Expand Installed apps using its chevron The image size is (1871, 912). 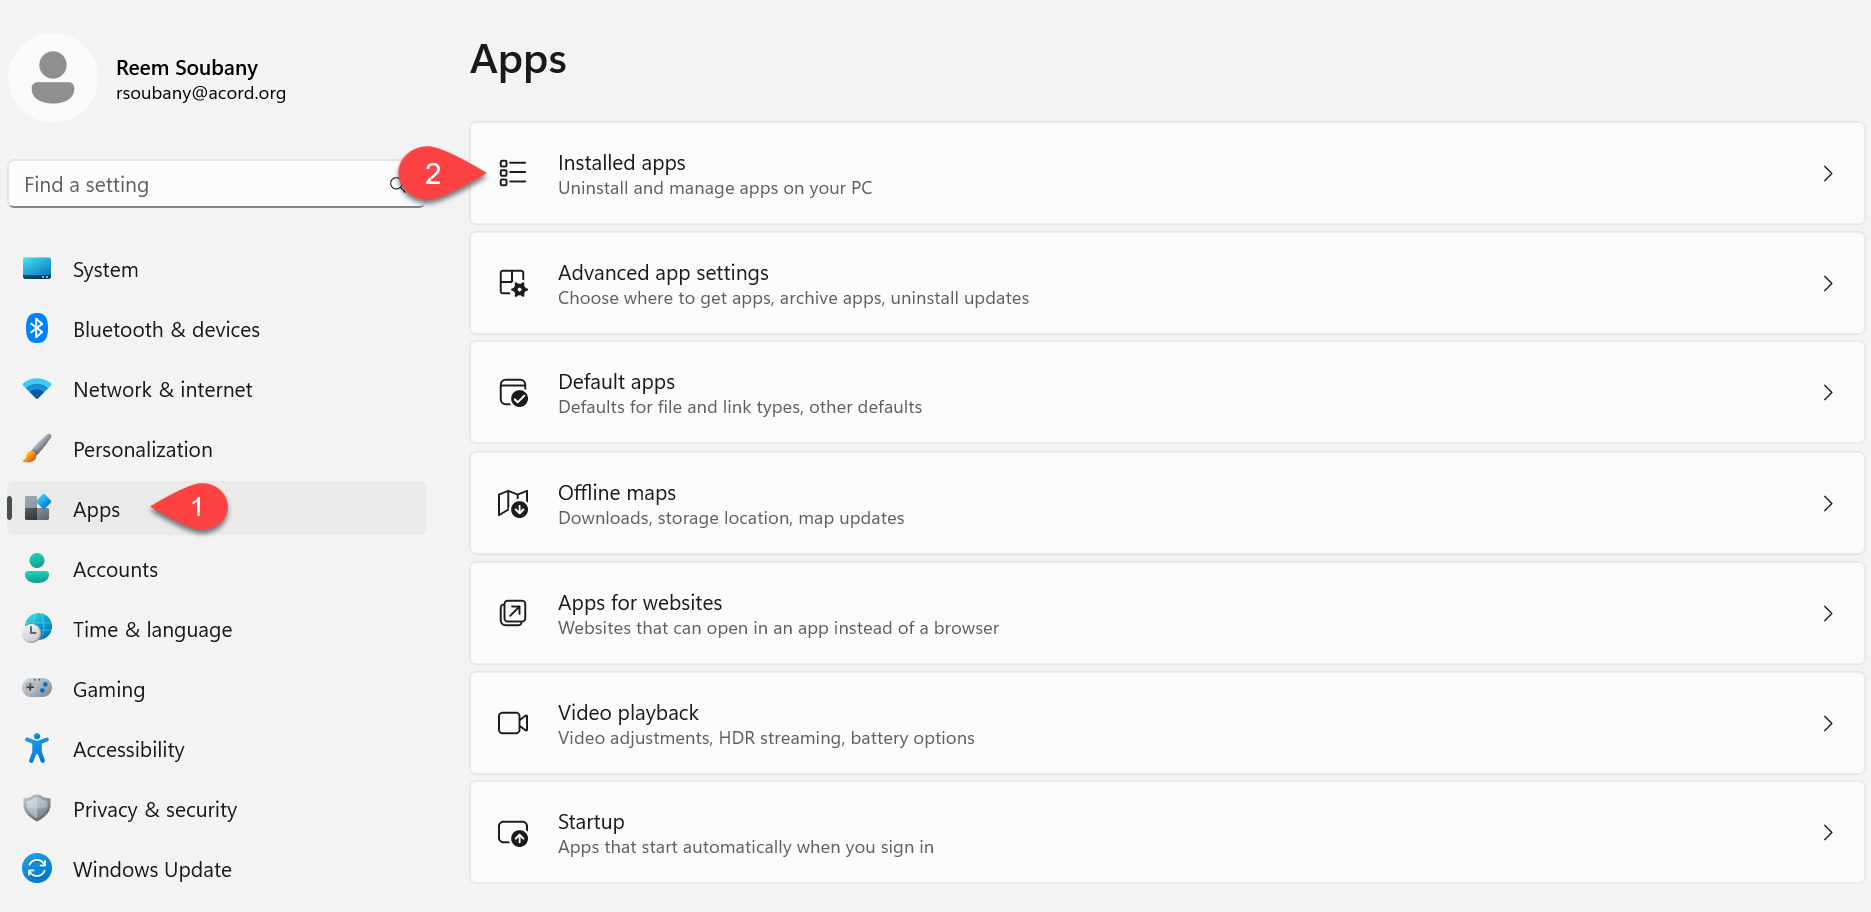click(x=1827, y=174)
